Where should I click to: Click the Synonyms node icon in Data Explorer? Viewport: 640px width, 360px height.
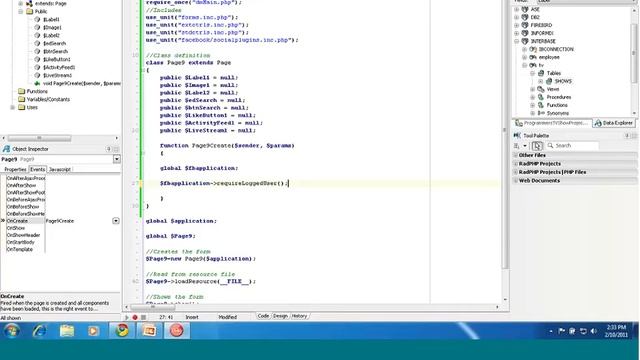click(541, 113)
